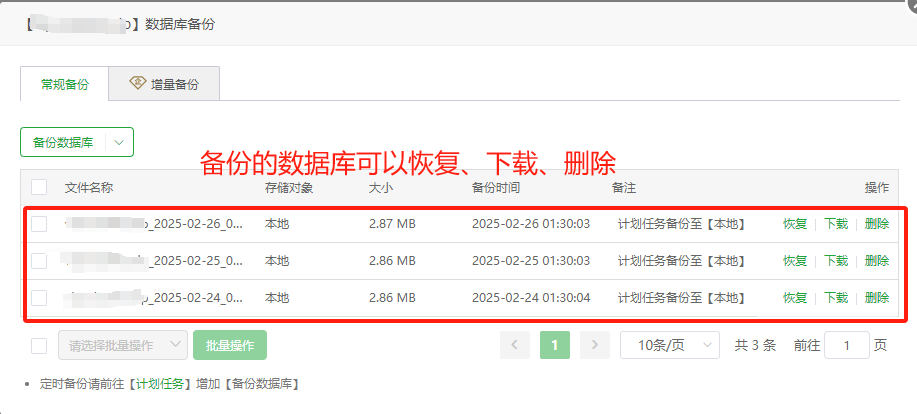Click the 备份数据库 button
Screen dimensions: 917x414
point(63,142)
